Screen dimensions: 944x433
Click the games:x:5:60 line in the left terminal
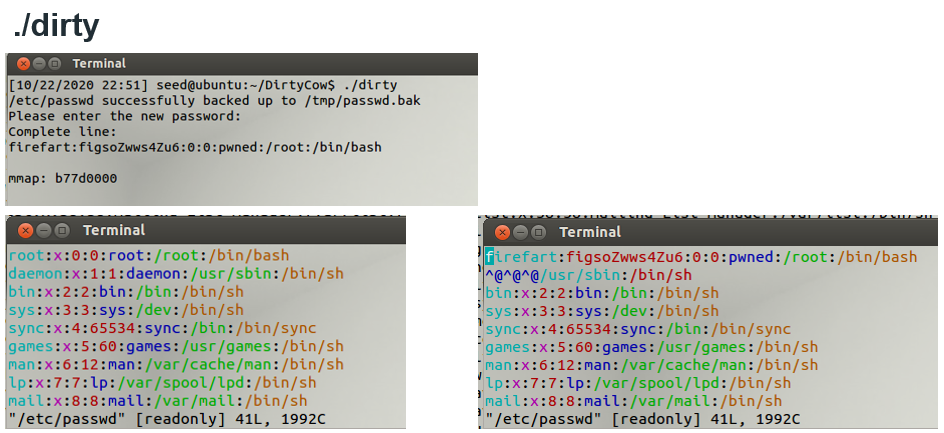(x=176, y=346)
